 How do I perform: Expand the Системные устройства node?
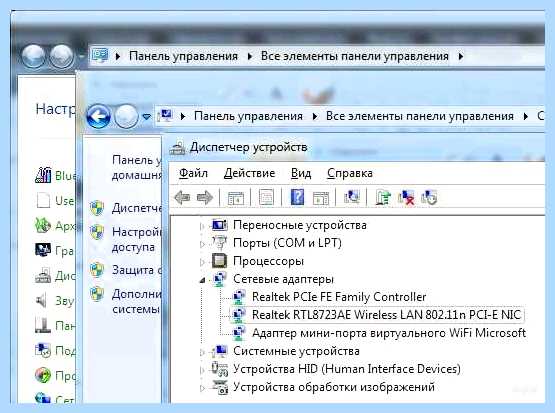[202, 352]
